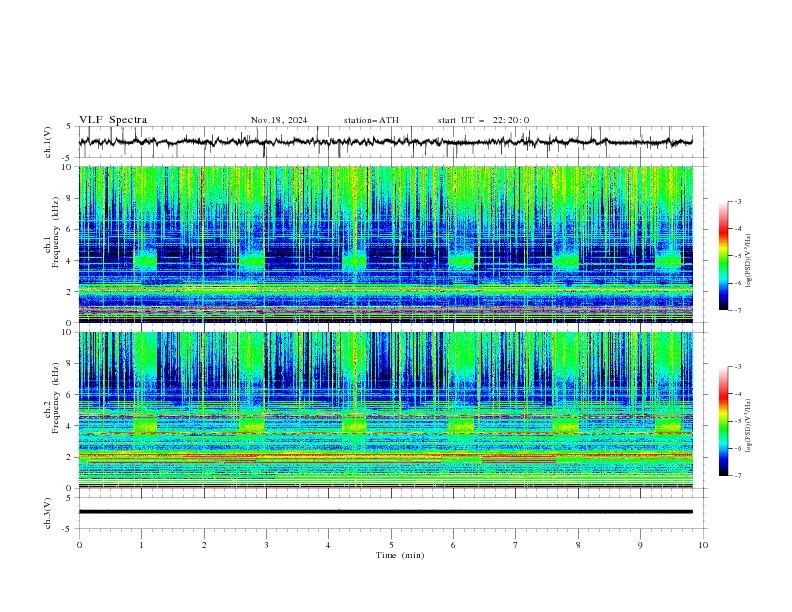Click the ch.2 spectrogram panel
Screen dimensions: 792x612
pos(386,410)
